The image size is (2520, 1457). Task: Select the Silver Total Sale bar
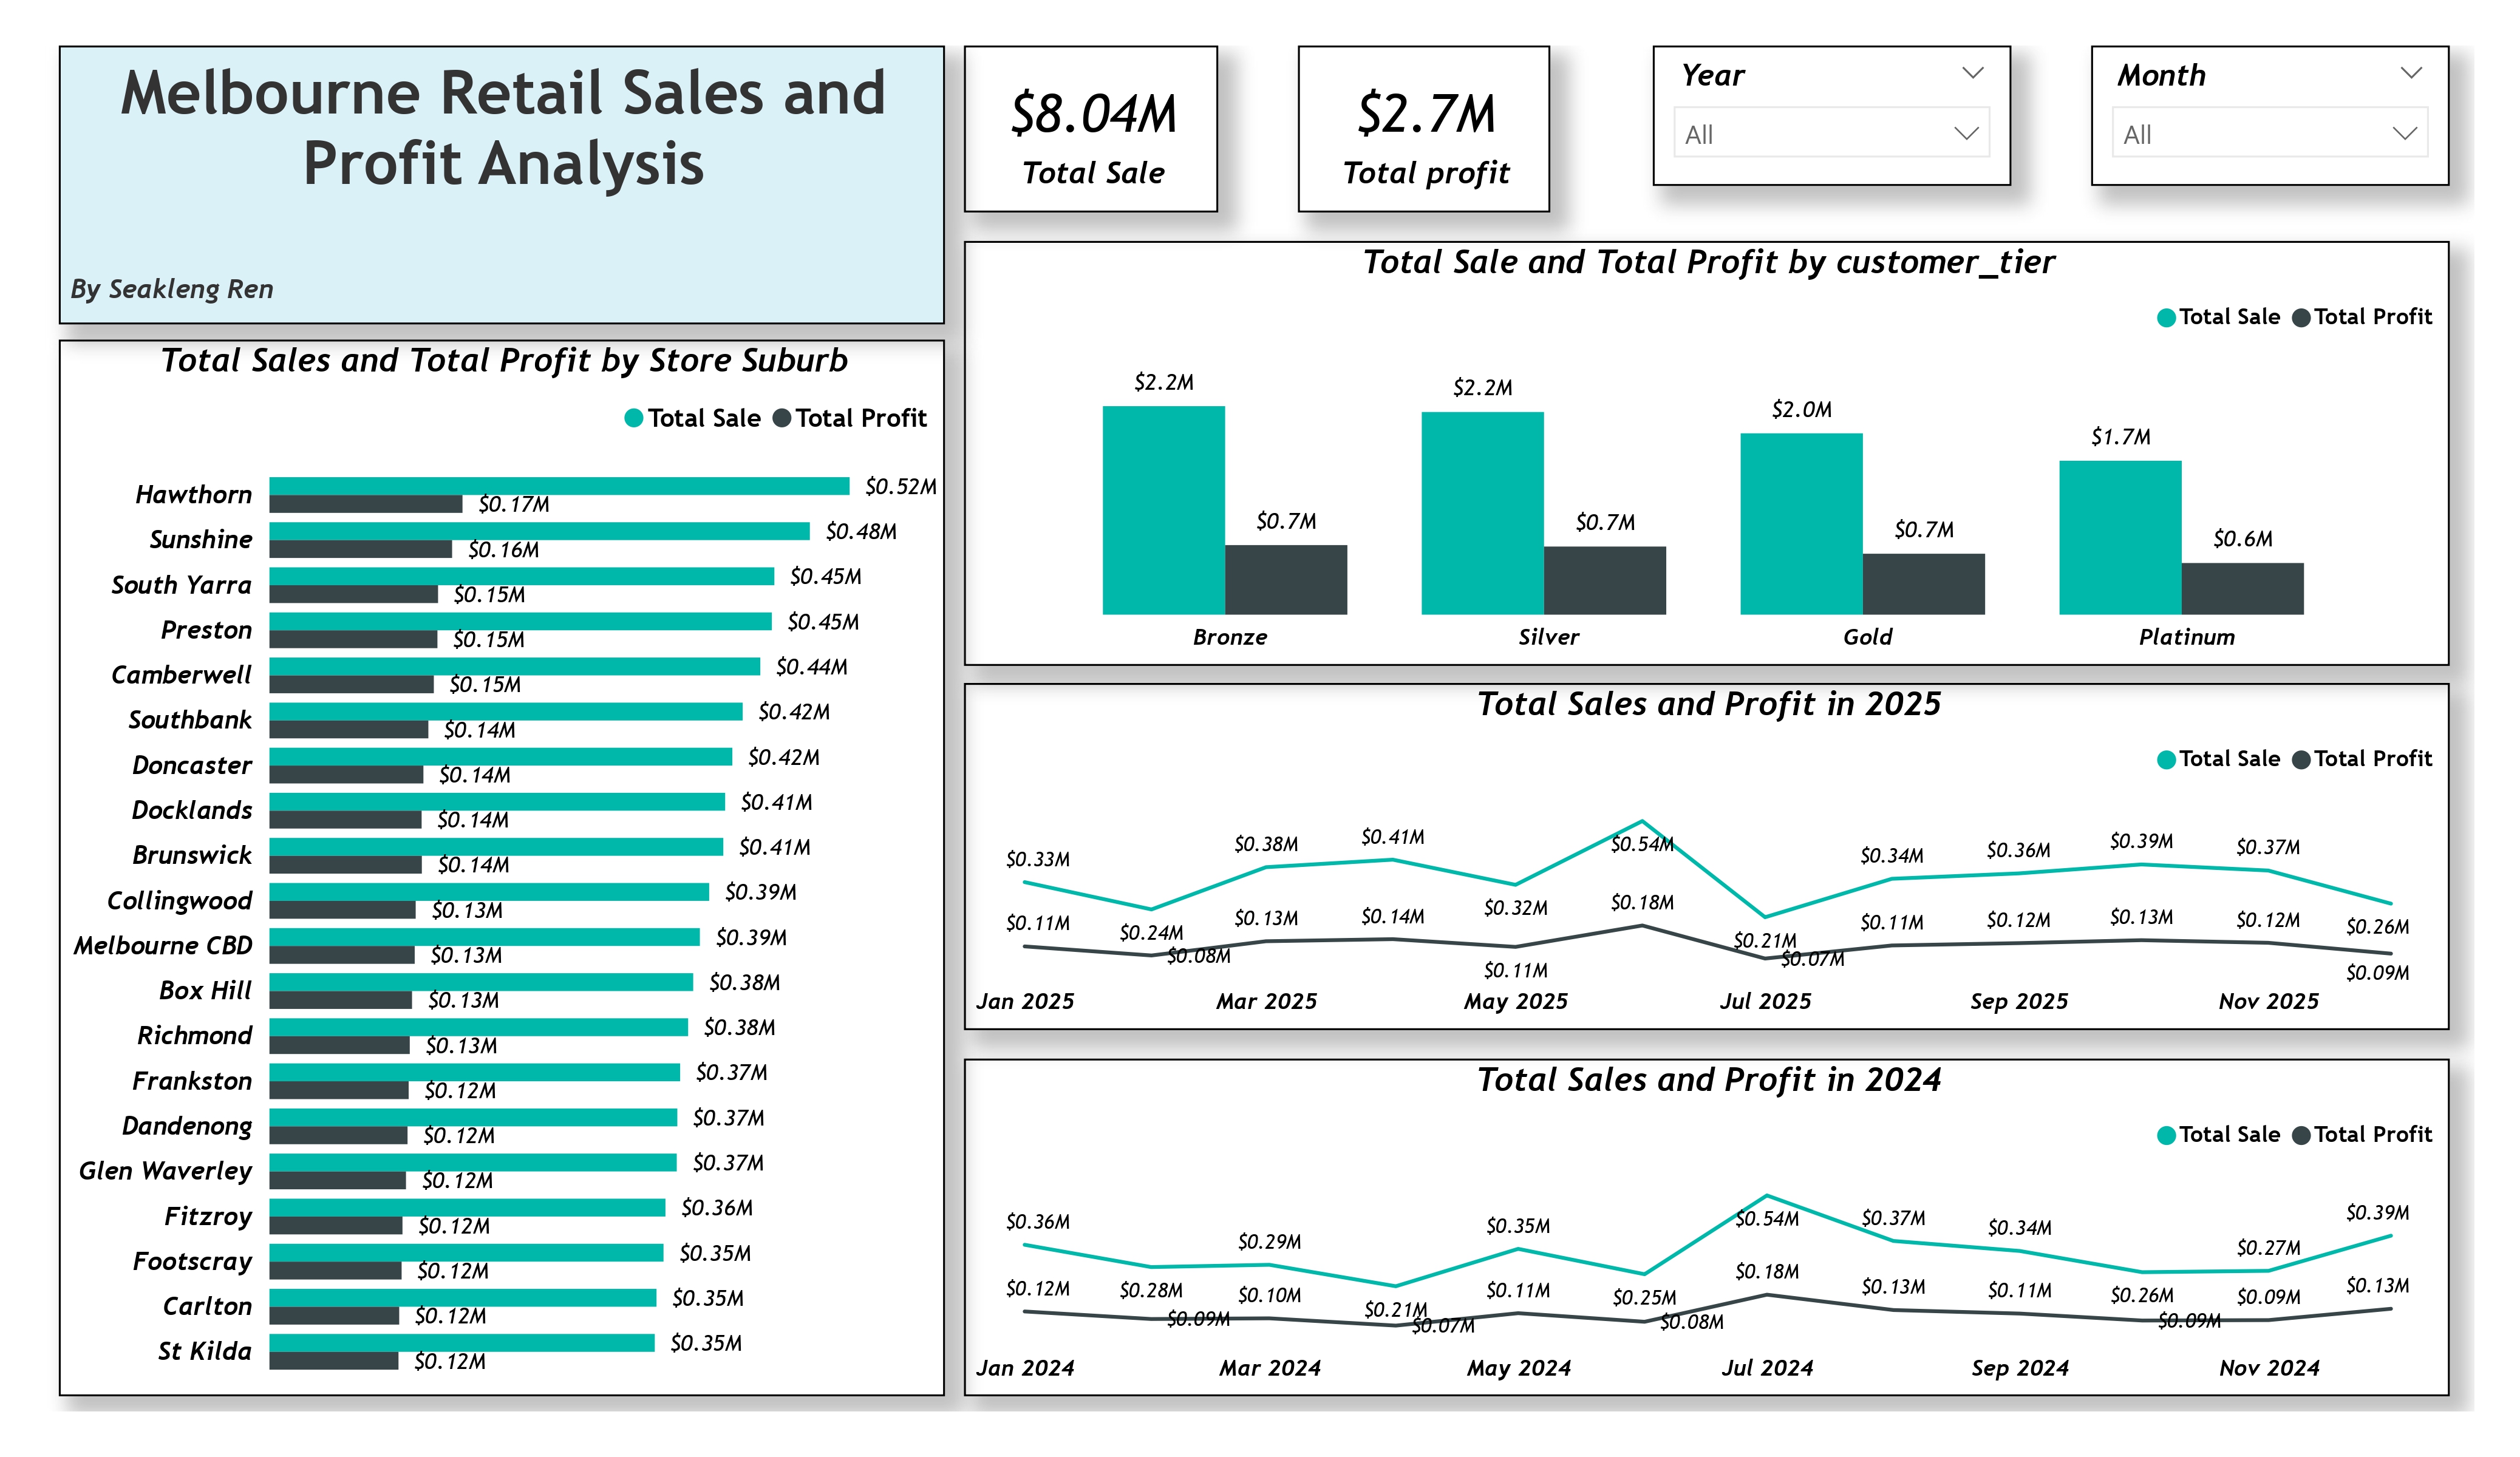(1482, 513)
